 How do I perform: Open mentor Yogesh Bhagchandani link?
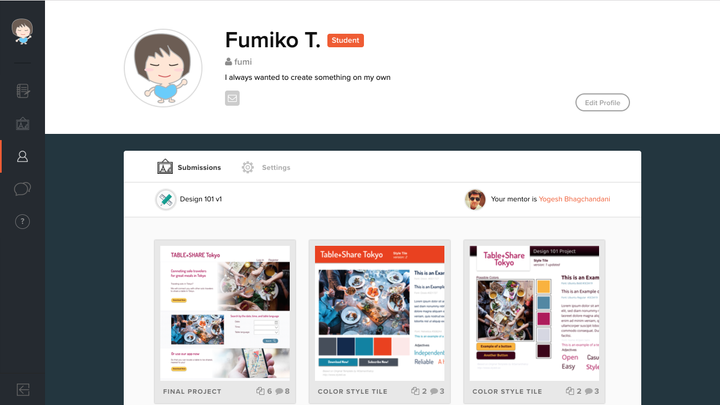coord(574,199)
